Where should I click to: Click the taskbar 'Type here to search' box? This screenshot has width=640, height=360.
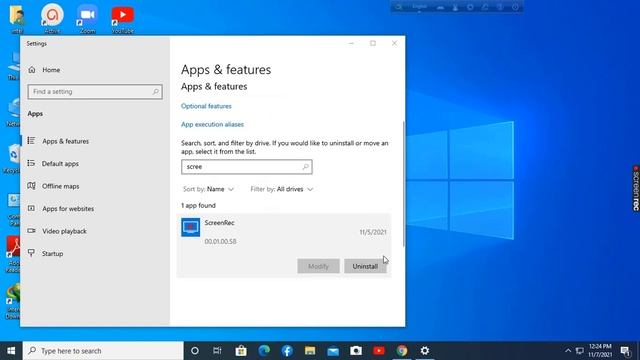tap(103, 351)
